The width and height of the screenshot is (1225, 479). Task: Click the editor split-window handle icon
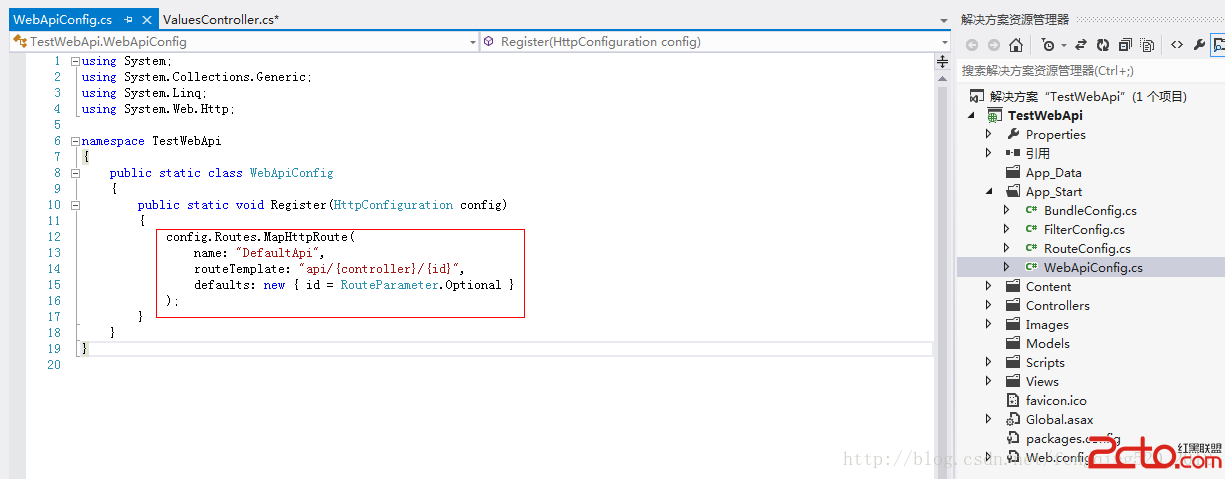(x=942, y=62)
